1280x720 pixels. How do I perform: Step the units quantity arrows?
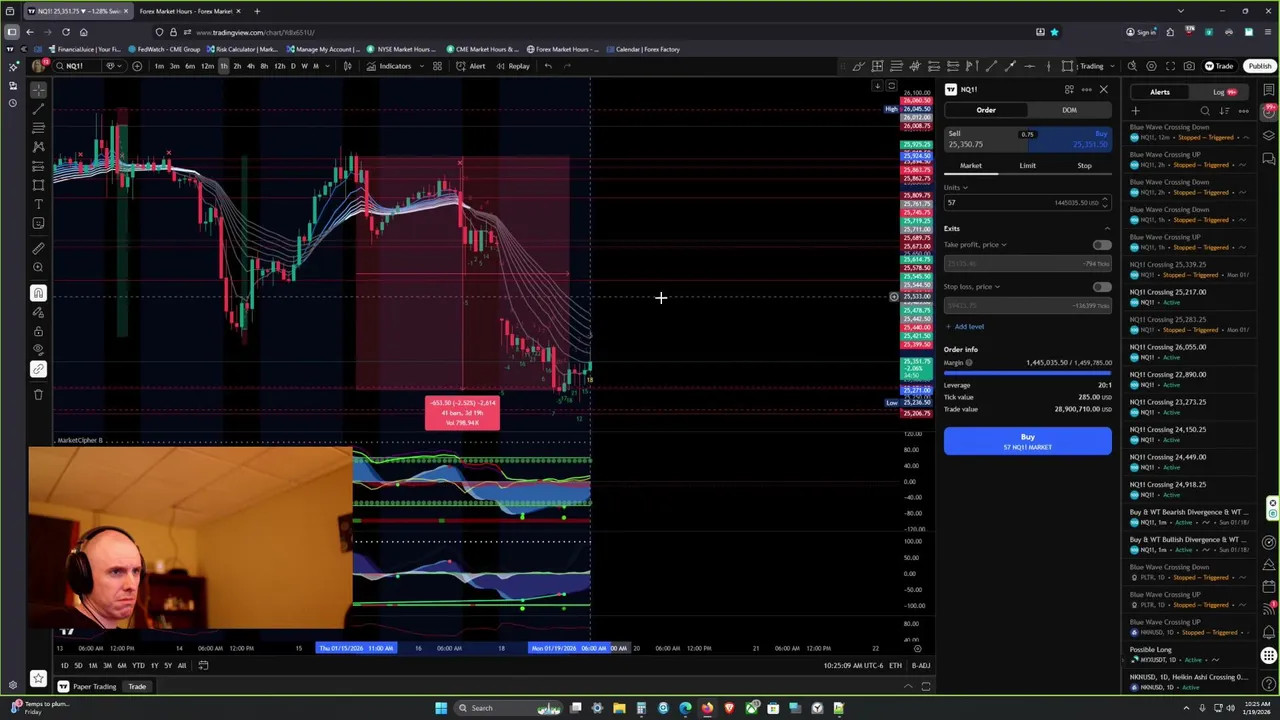(1105, 203)
